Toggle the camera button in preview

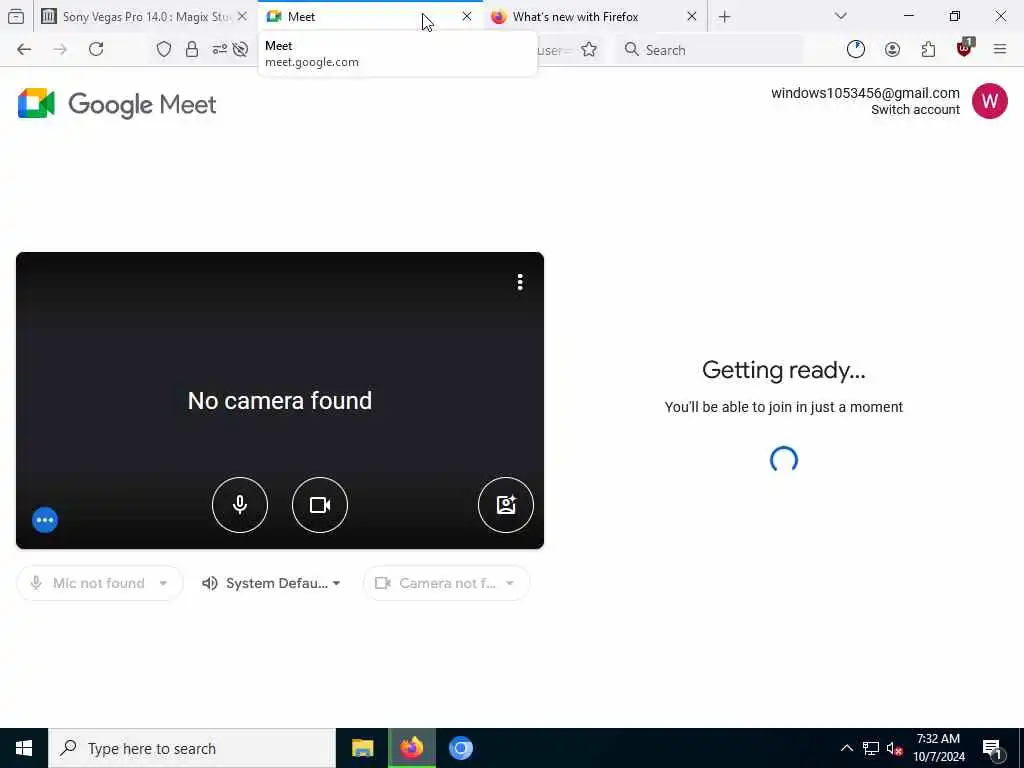[x=320, y=505]
